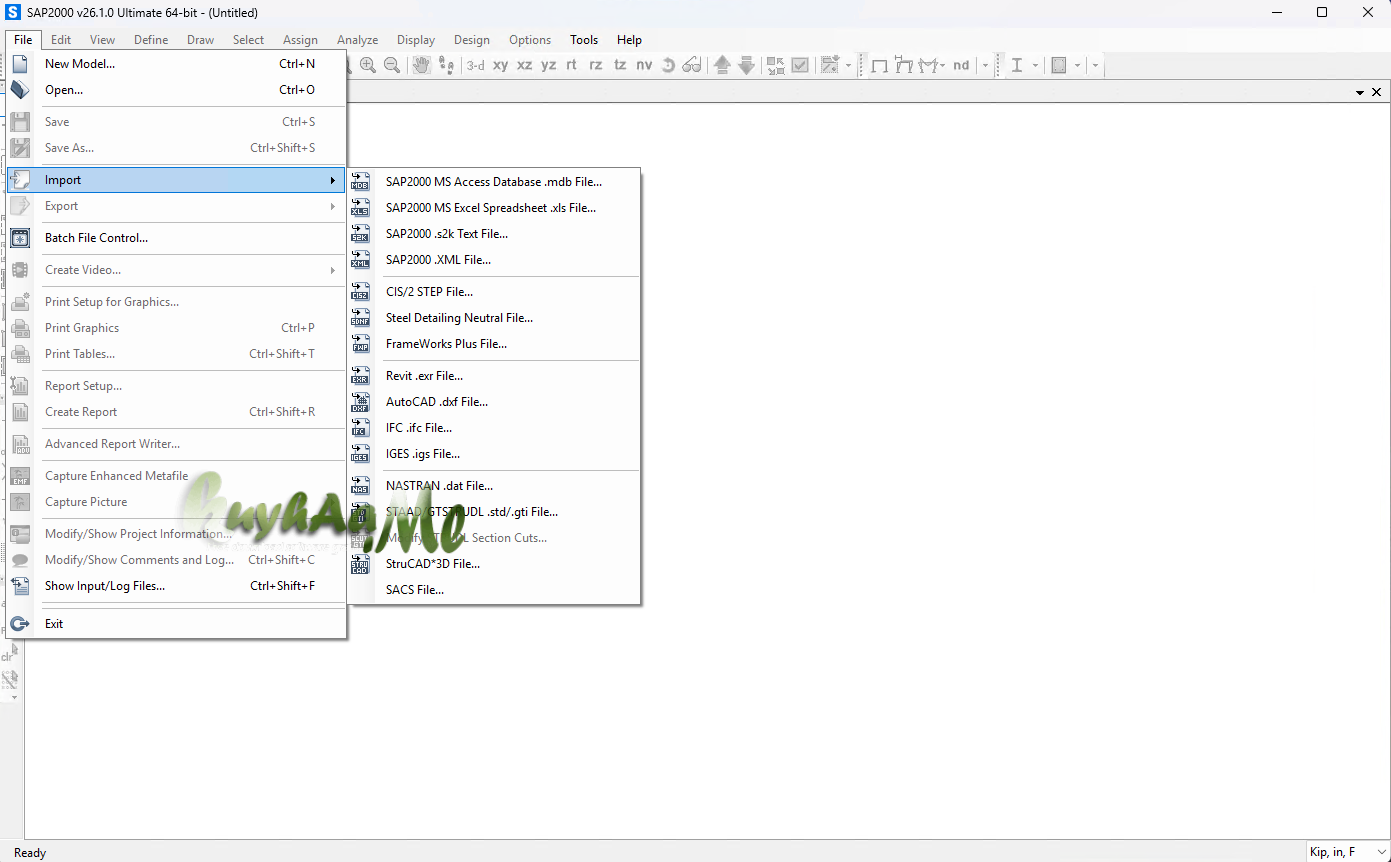Click the StruCAD import icon

click(361, 564)
